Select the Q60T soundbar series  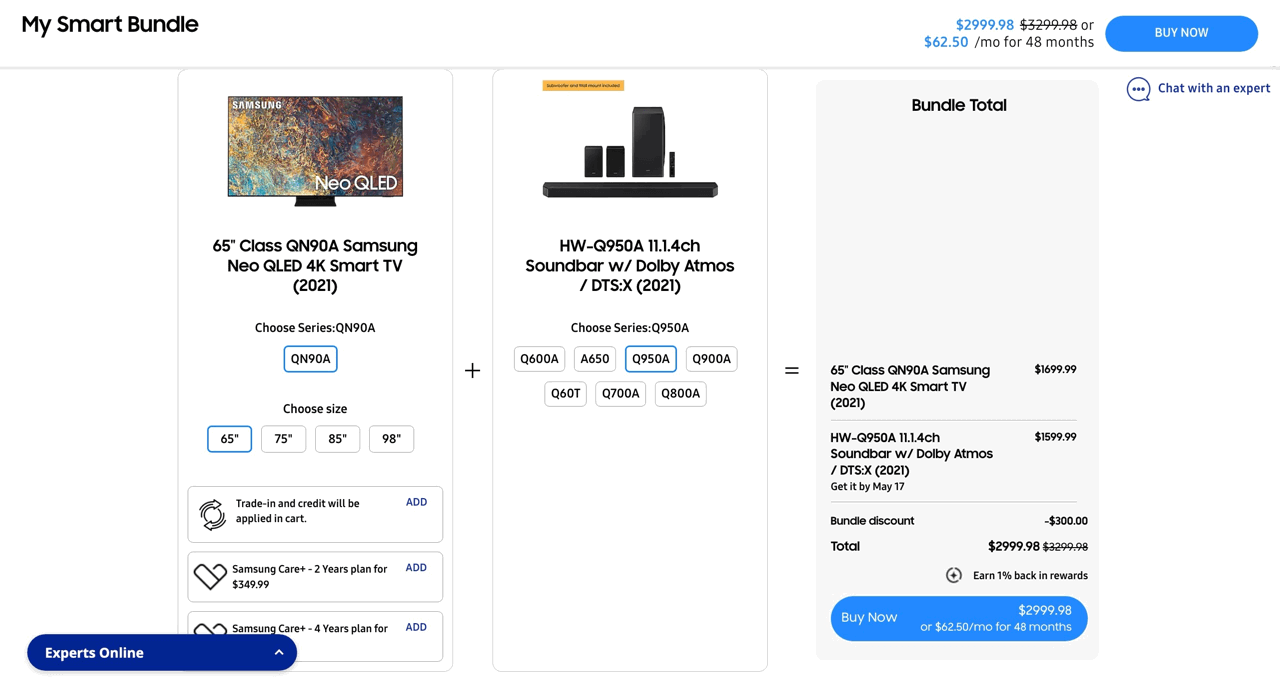tap(565, 393)
